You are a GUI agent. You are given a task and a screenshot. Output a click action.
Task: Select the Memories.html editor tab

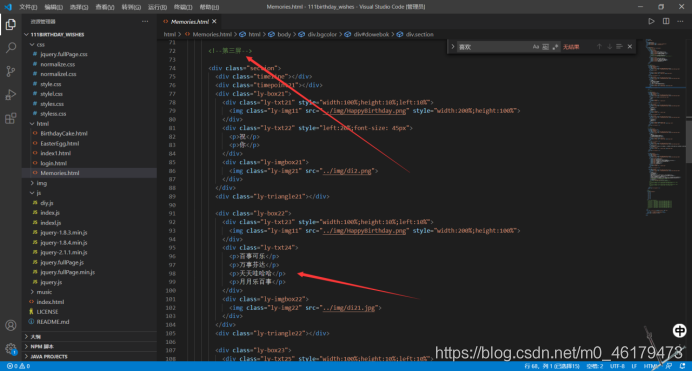(x=190, y=21)
